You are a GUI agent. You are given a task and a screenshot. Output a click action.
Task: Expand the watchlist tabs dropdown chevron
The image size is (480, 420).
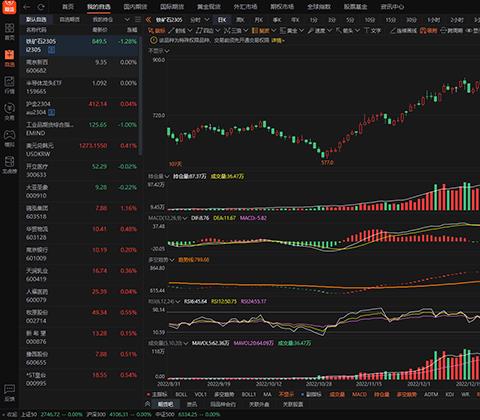127,20
